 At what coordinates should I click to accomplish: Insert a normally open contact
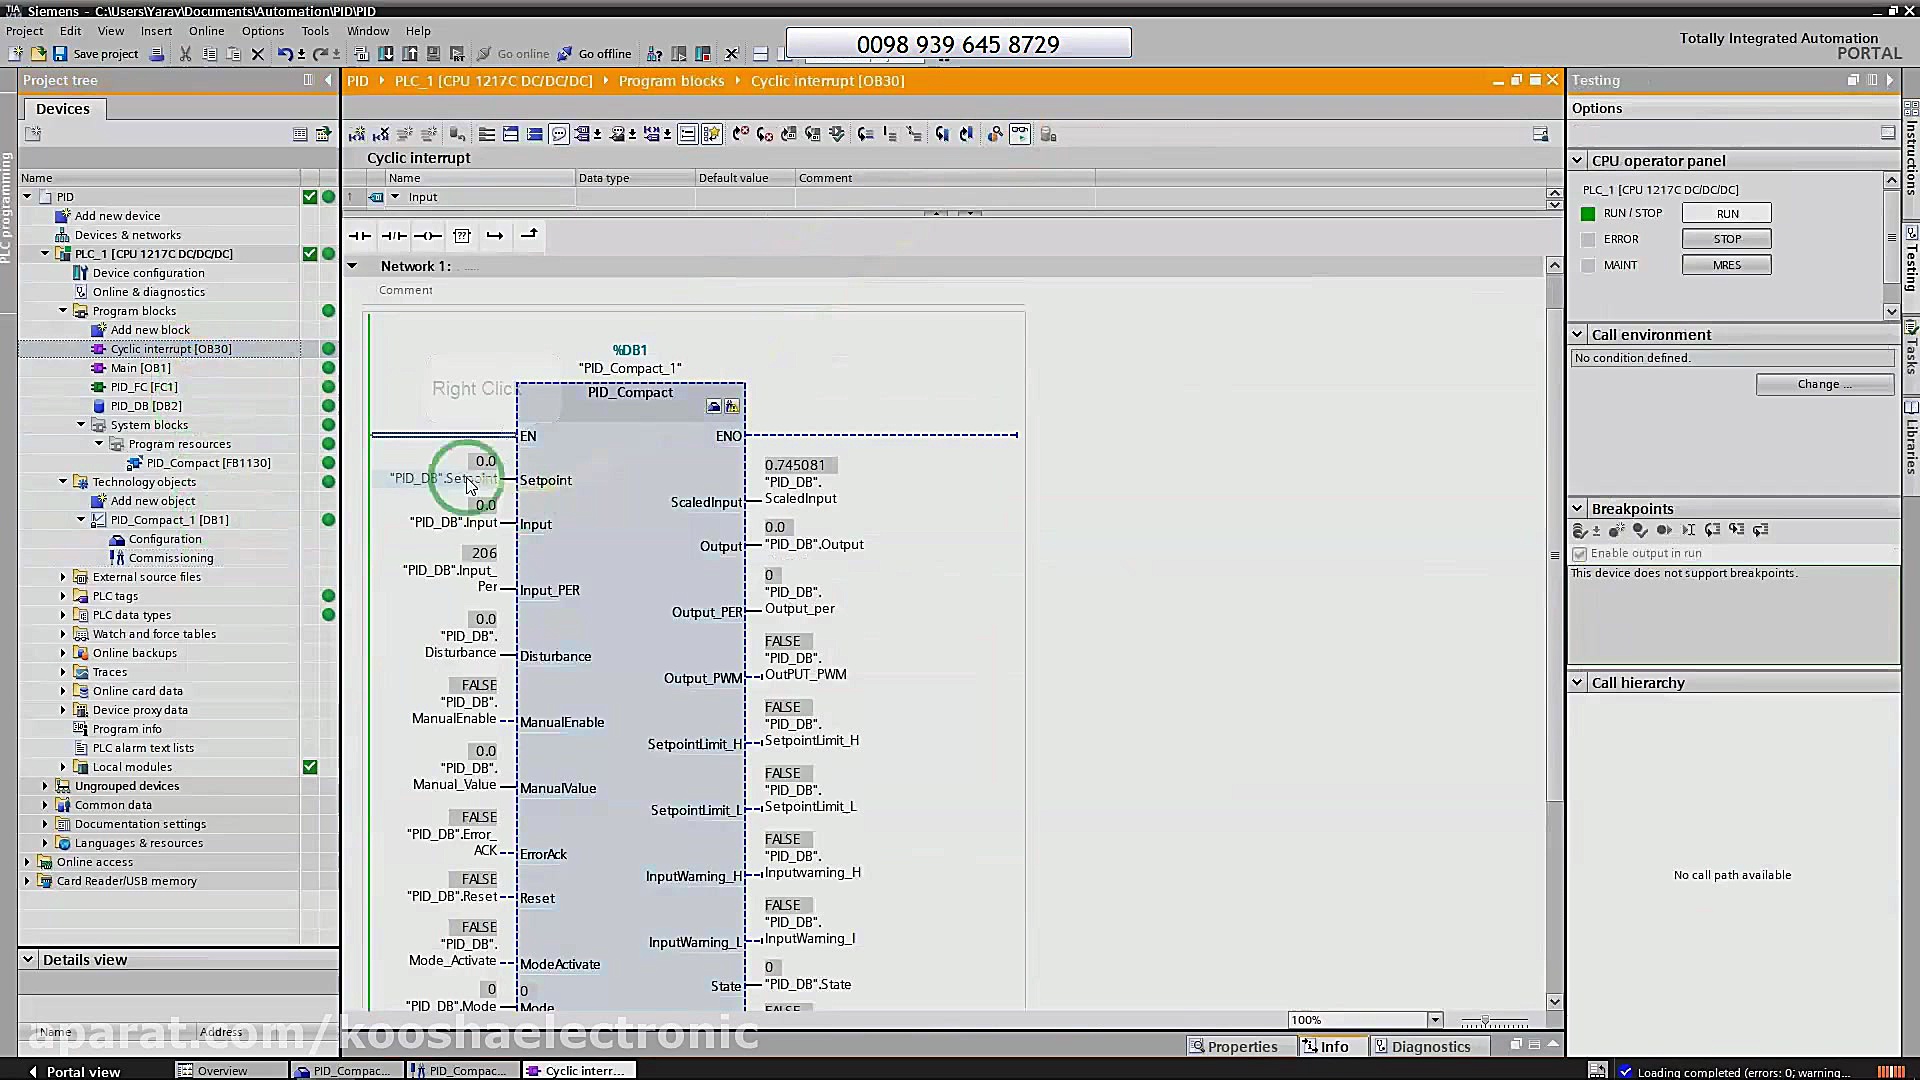coord(359,236)
